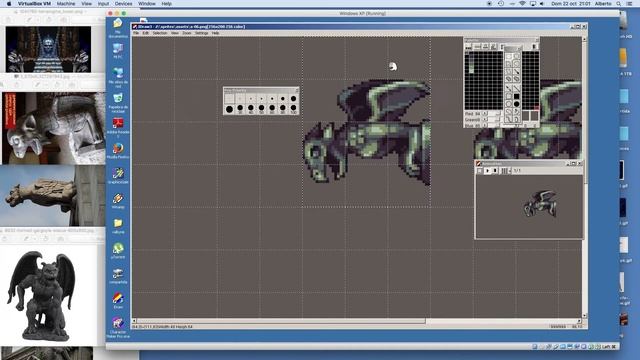Toggle the square button left of the Play button
Viewport: 640px width, 360px height.
(x=480, y=171)
